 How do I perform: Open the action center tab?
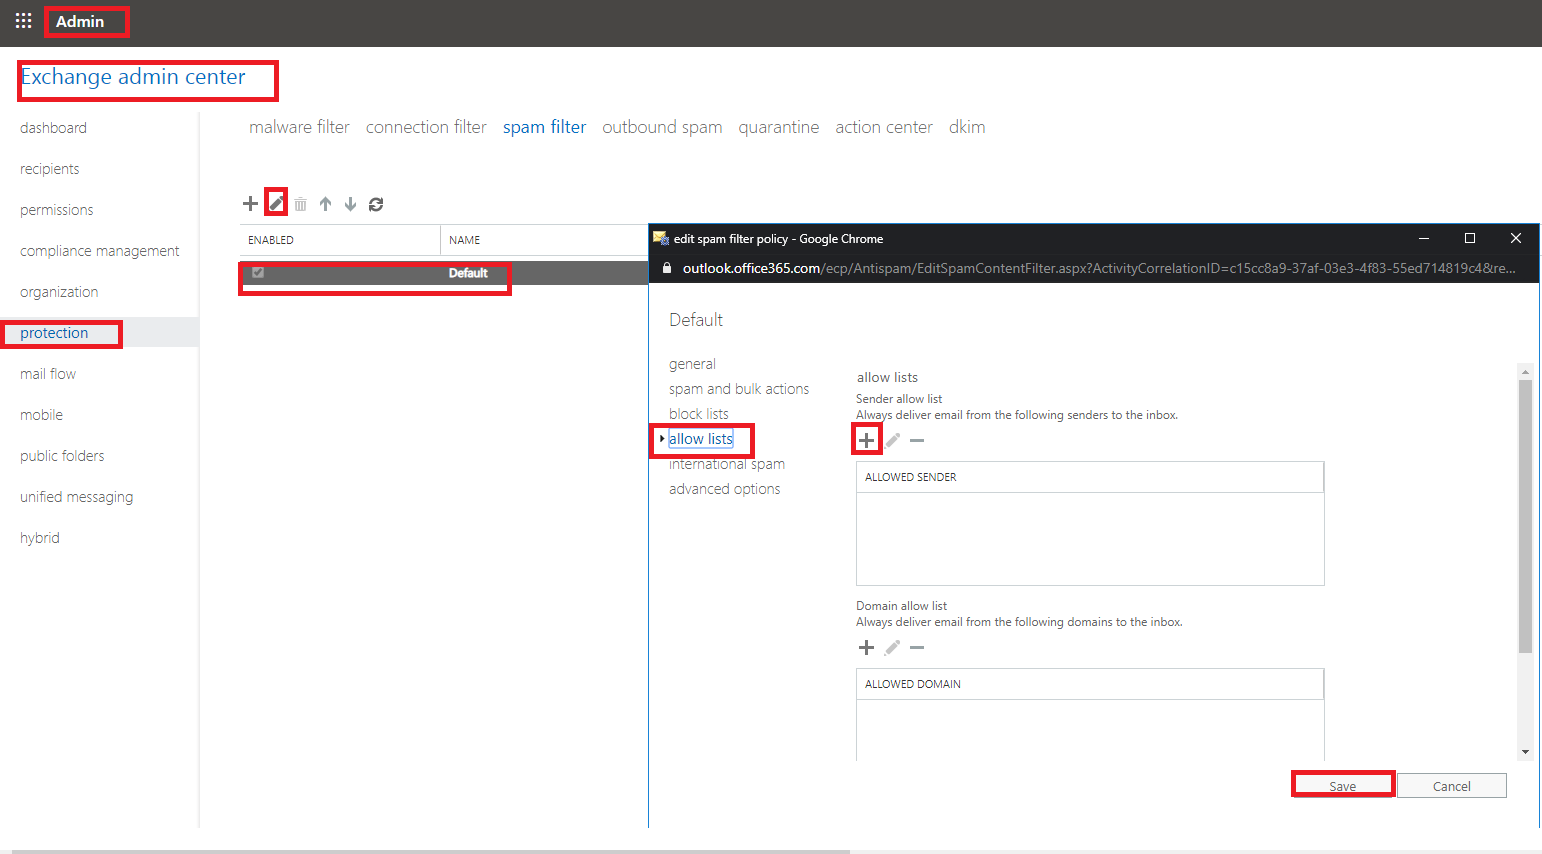884,127
